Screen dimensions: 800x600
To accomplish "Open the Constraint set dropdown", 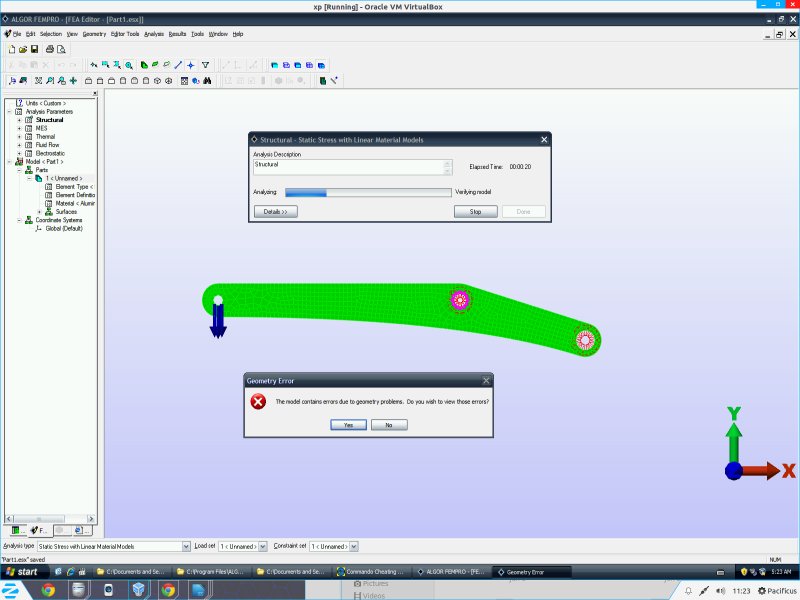I will point(354,546).
